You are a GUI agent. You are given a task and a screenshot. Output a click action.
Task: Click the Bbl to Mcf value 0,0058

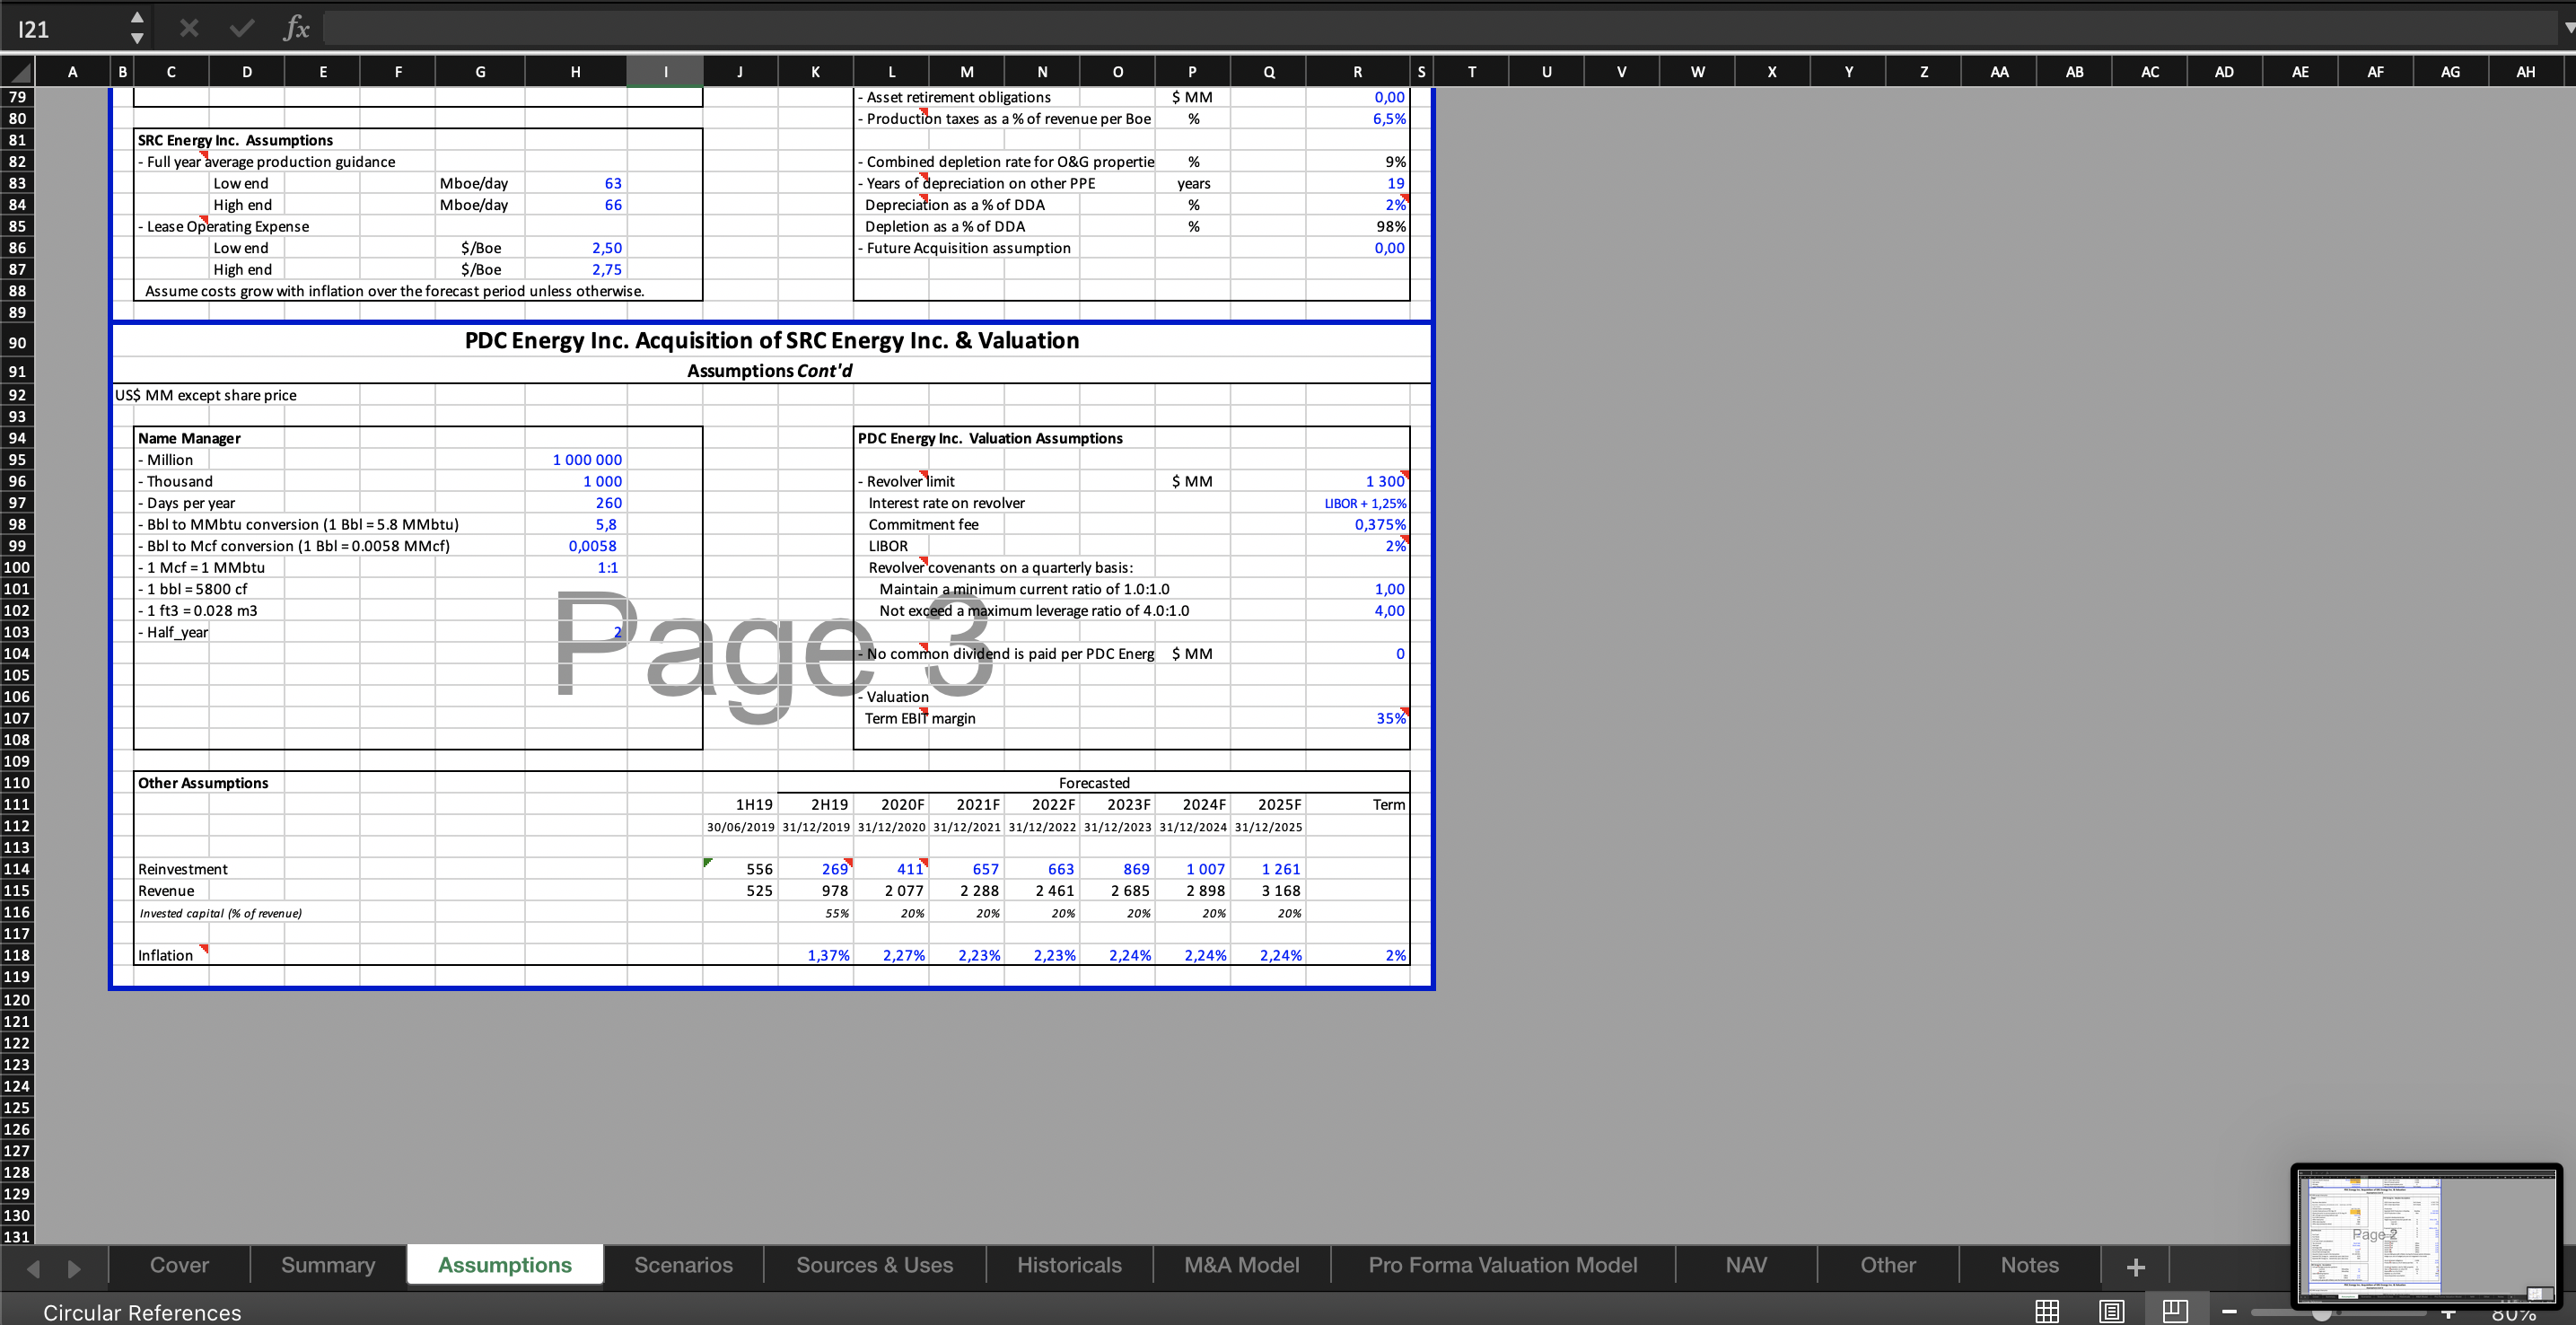point(576,546)
